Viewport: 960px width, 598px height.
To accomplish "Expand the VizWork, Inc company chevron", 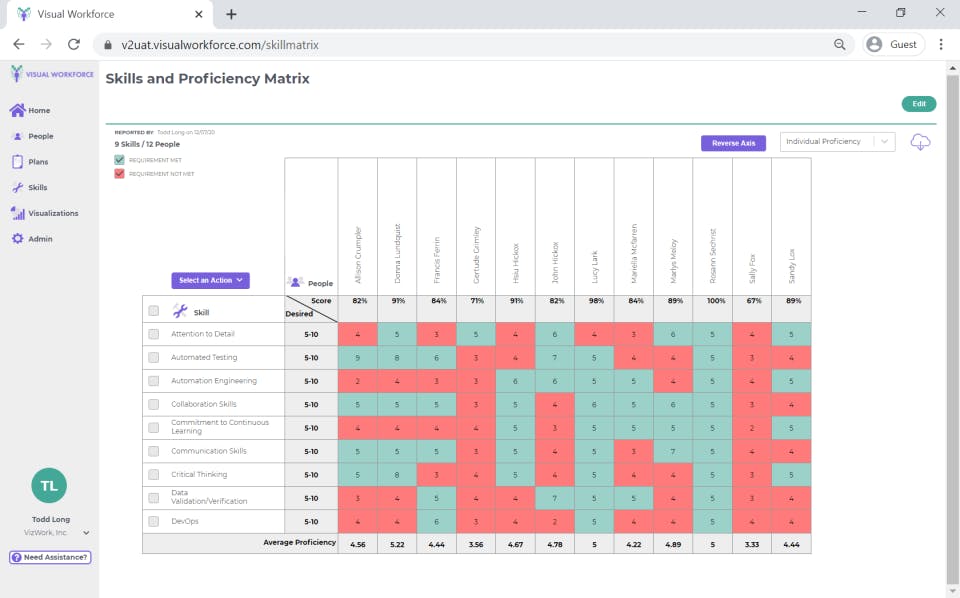I will pyautogui.click(x=86, y=533).
